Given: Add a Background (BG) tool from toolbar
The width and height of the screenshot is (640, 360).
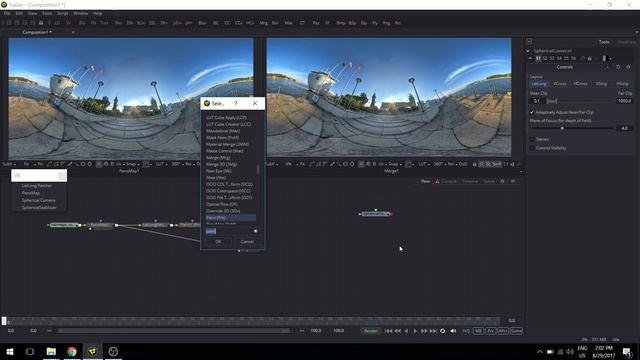Looking at the screenshot, I should click(x=82, y=23).
